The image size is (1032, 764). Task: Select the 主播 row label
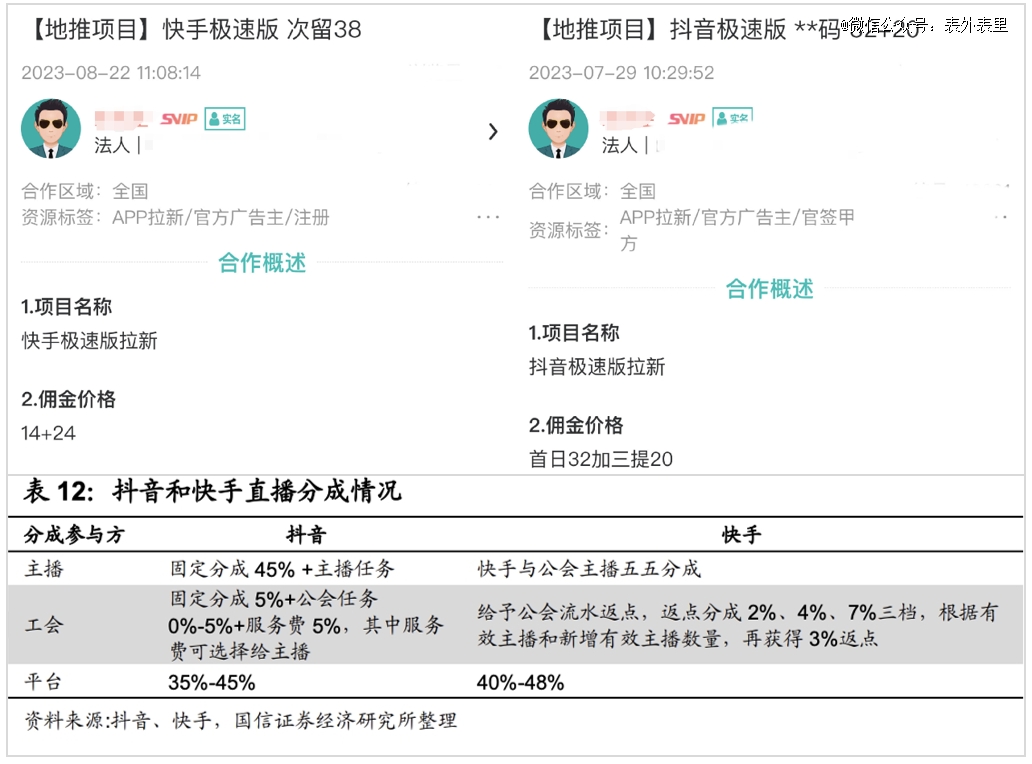point(44,569)
